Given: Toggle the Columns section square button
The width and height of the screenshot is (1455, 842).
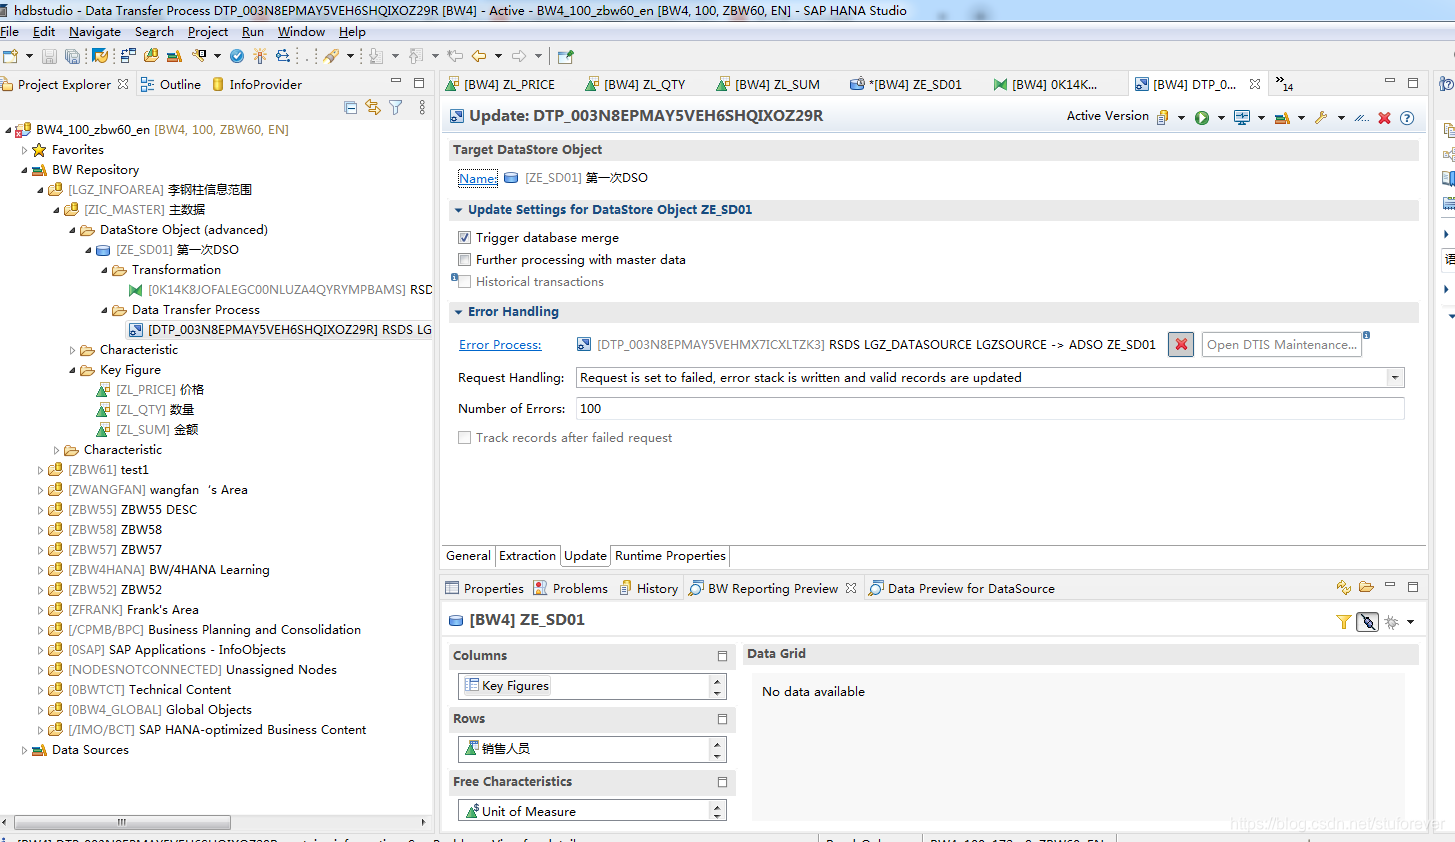Looking at the screenshot, I should point(722,656).
